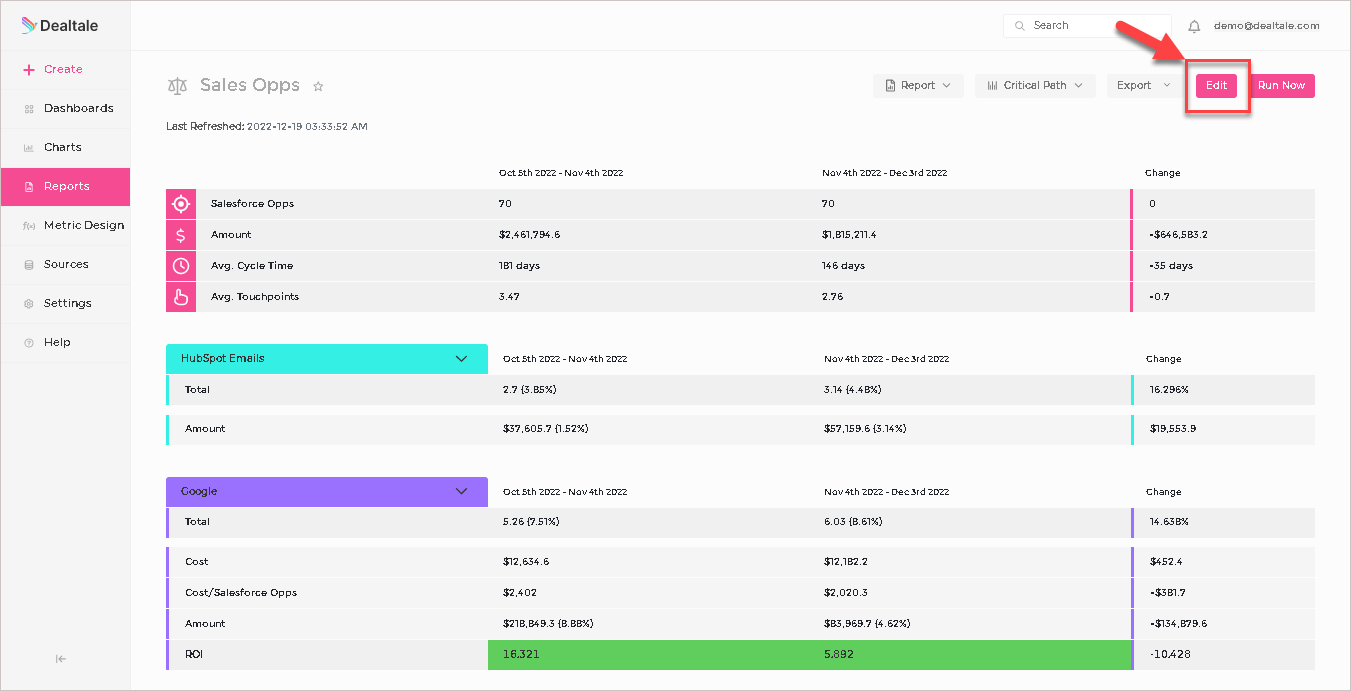Click the $2,461,794.6 amount value

(x=529, y=235)
